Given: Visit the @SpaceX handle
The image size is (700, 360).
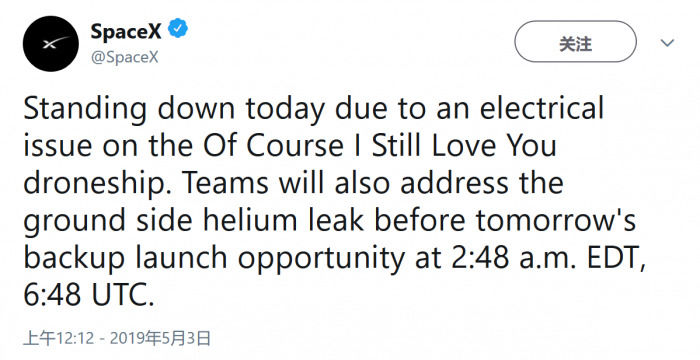Looking at the screenshot, I should 125,58.
